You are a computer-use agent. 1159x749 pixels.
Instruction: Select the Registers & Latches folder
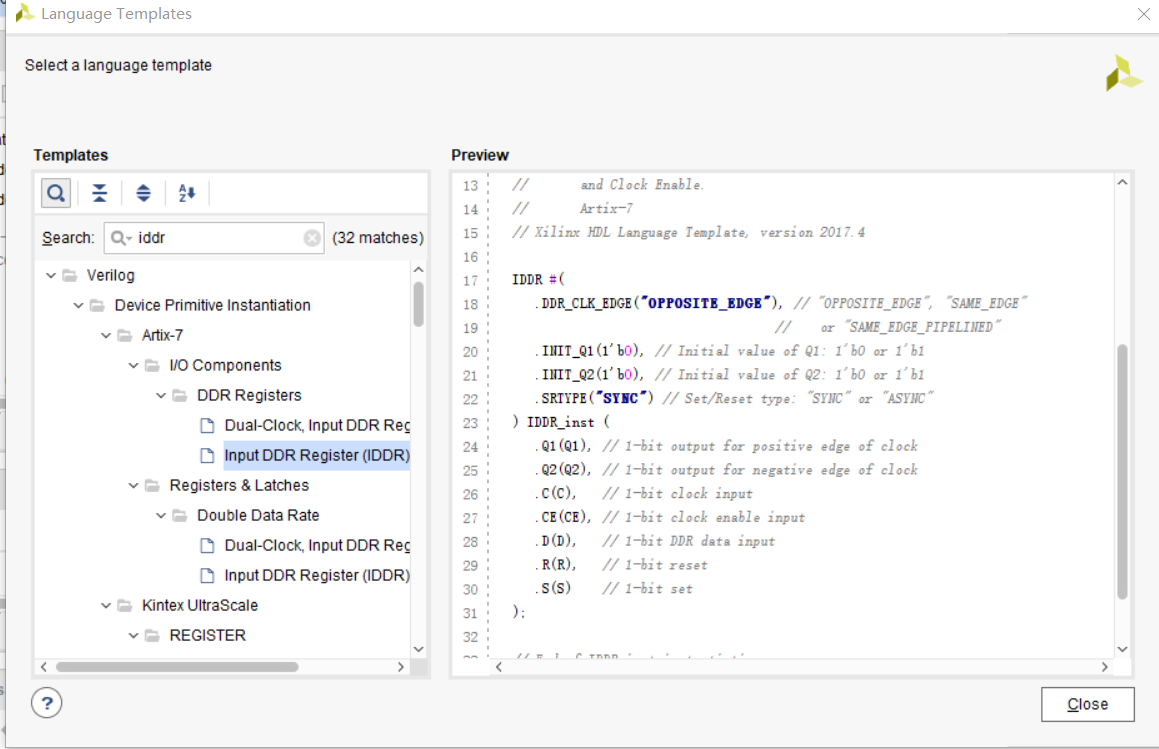(239, 485)
